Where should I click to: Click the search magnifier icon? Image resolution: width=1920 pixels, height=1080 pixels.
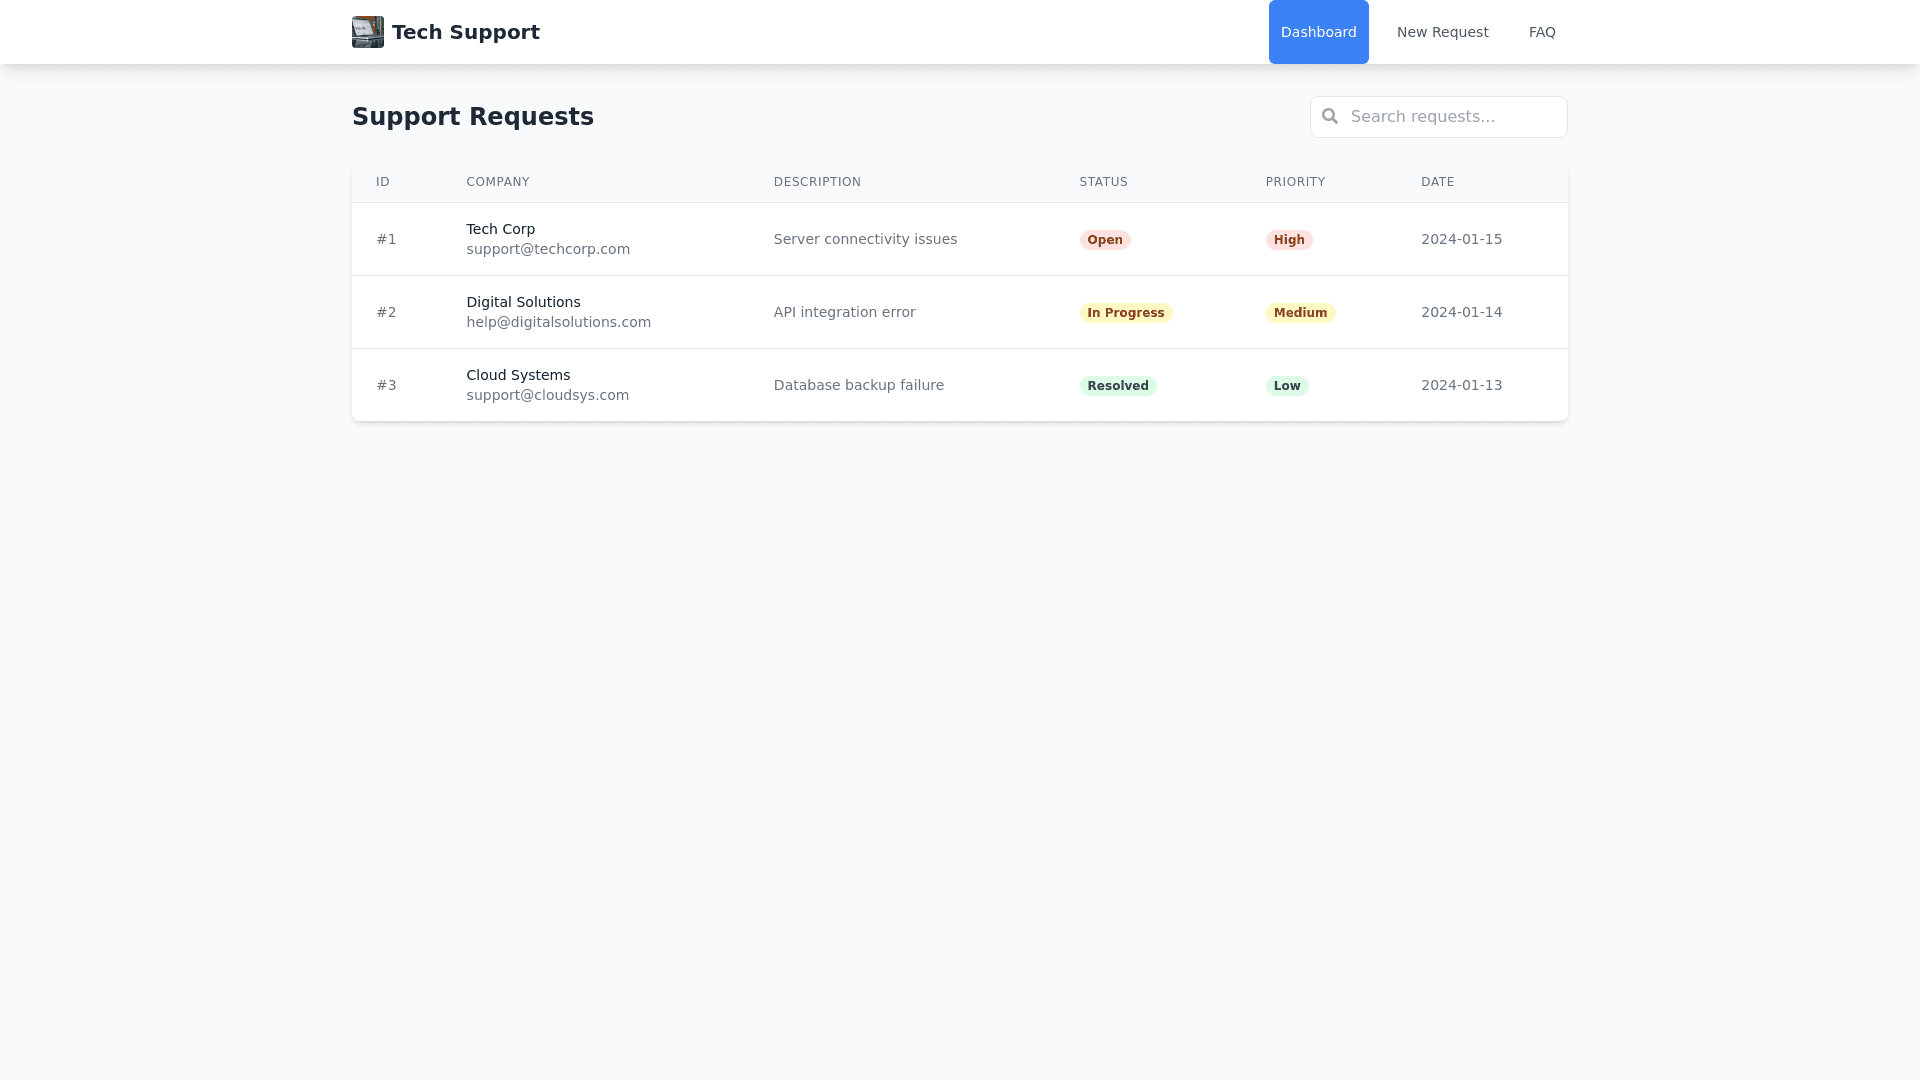(1329, 117)
